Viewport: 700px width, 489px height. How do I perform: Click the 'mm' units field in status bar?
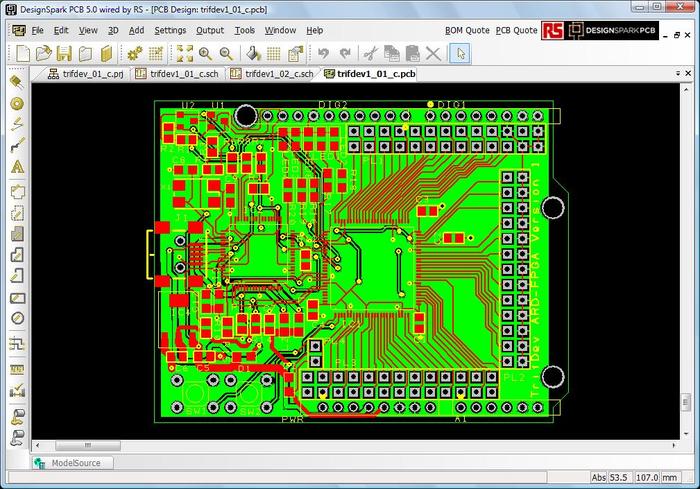coord(670,477)
